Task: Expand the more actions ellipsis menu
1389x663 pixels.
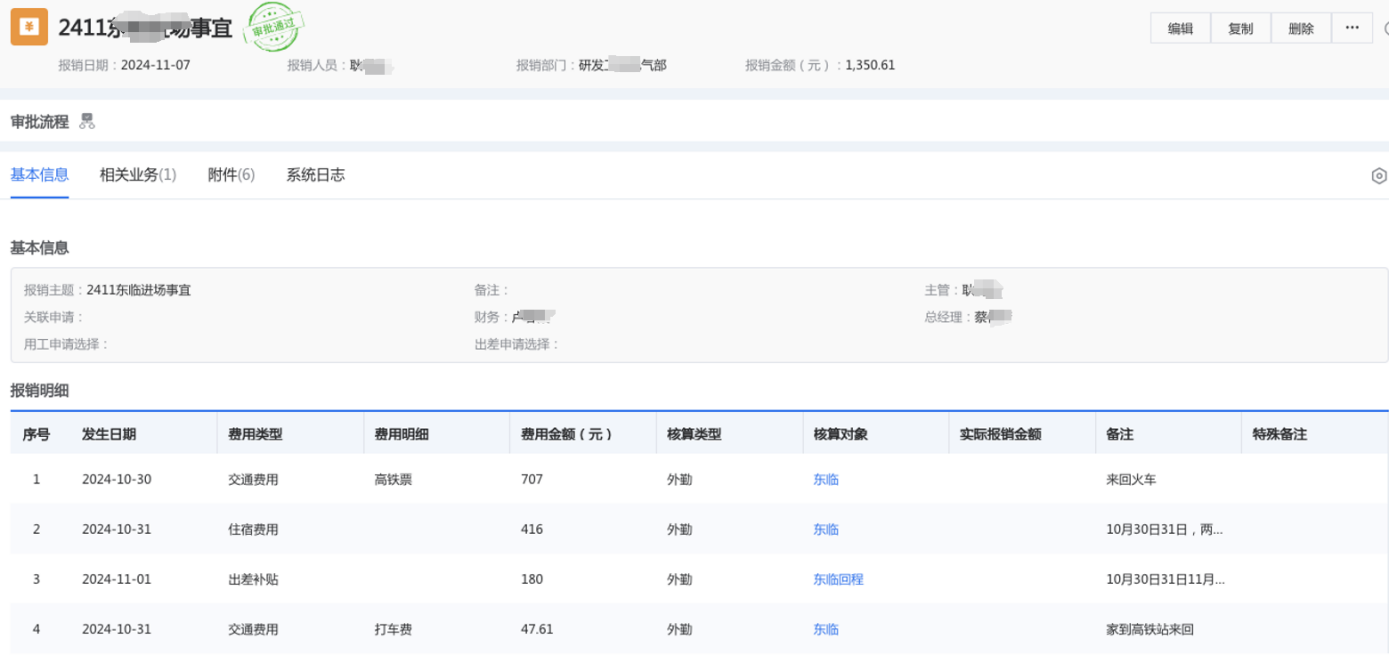Action: (x=1352, y=28)
